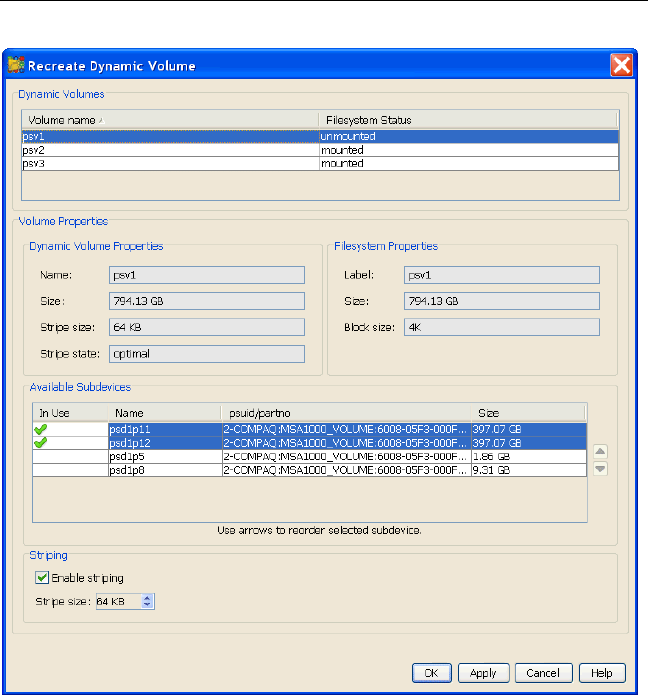648x695 pixels.
Task: Click the Apply button
Action: 483,673
